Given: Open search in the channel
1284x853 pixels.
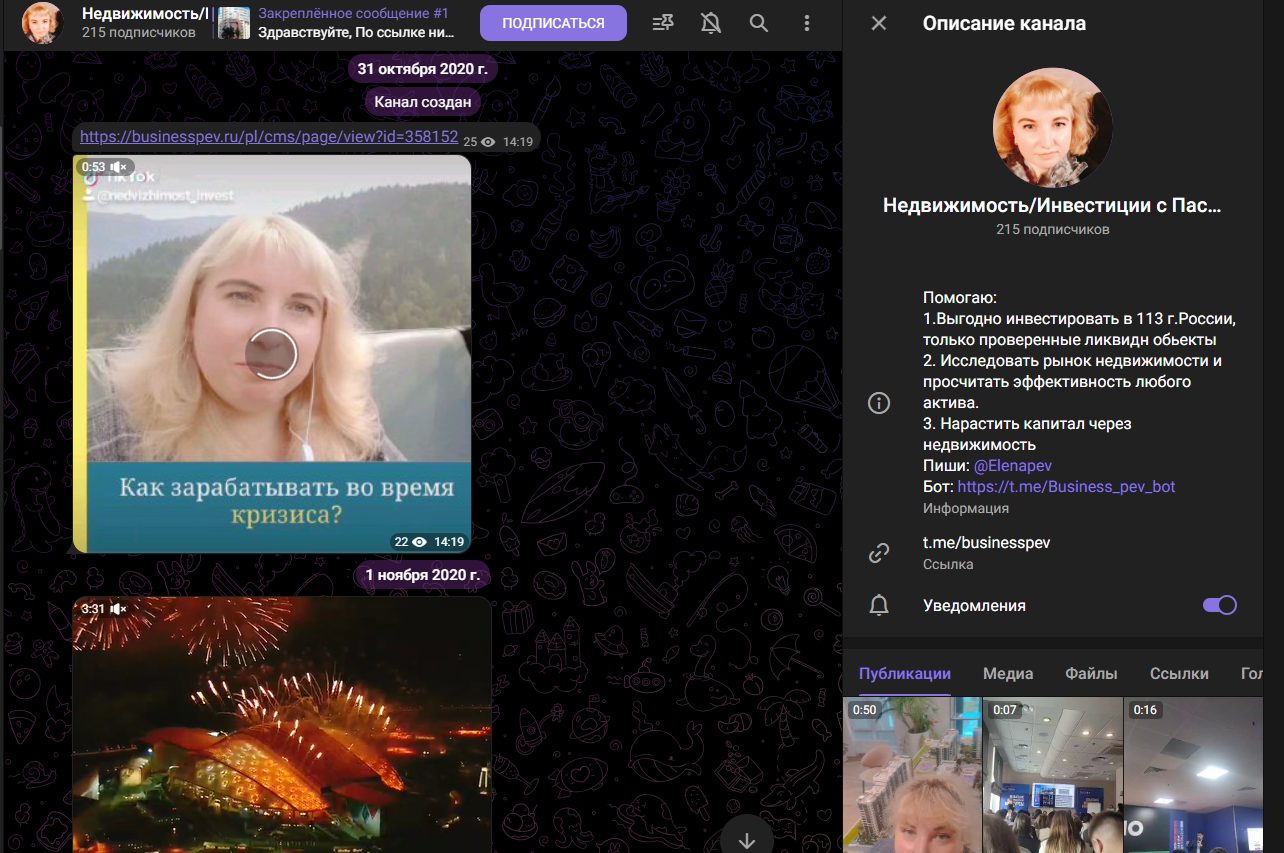Looking at the screenshot, I should pyautogui.click(x=759, y=23).
